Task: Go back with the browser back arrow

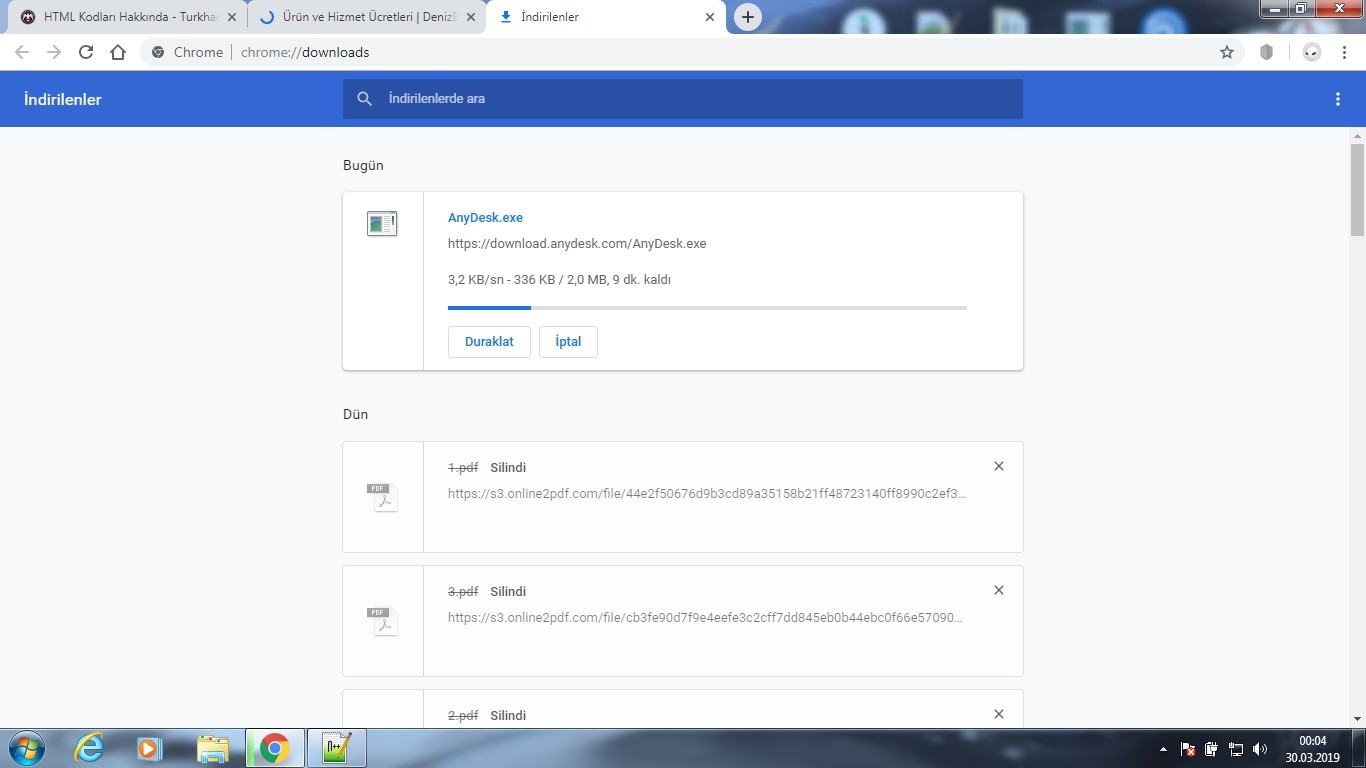Action: [x=22, y=52]
